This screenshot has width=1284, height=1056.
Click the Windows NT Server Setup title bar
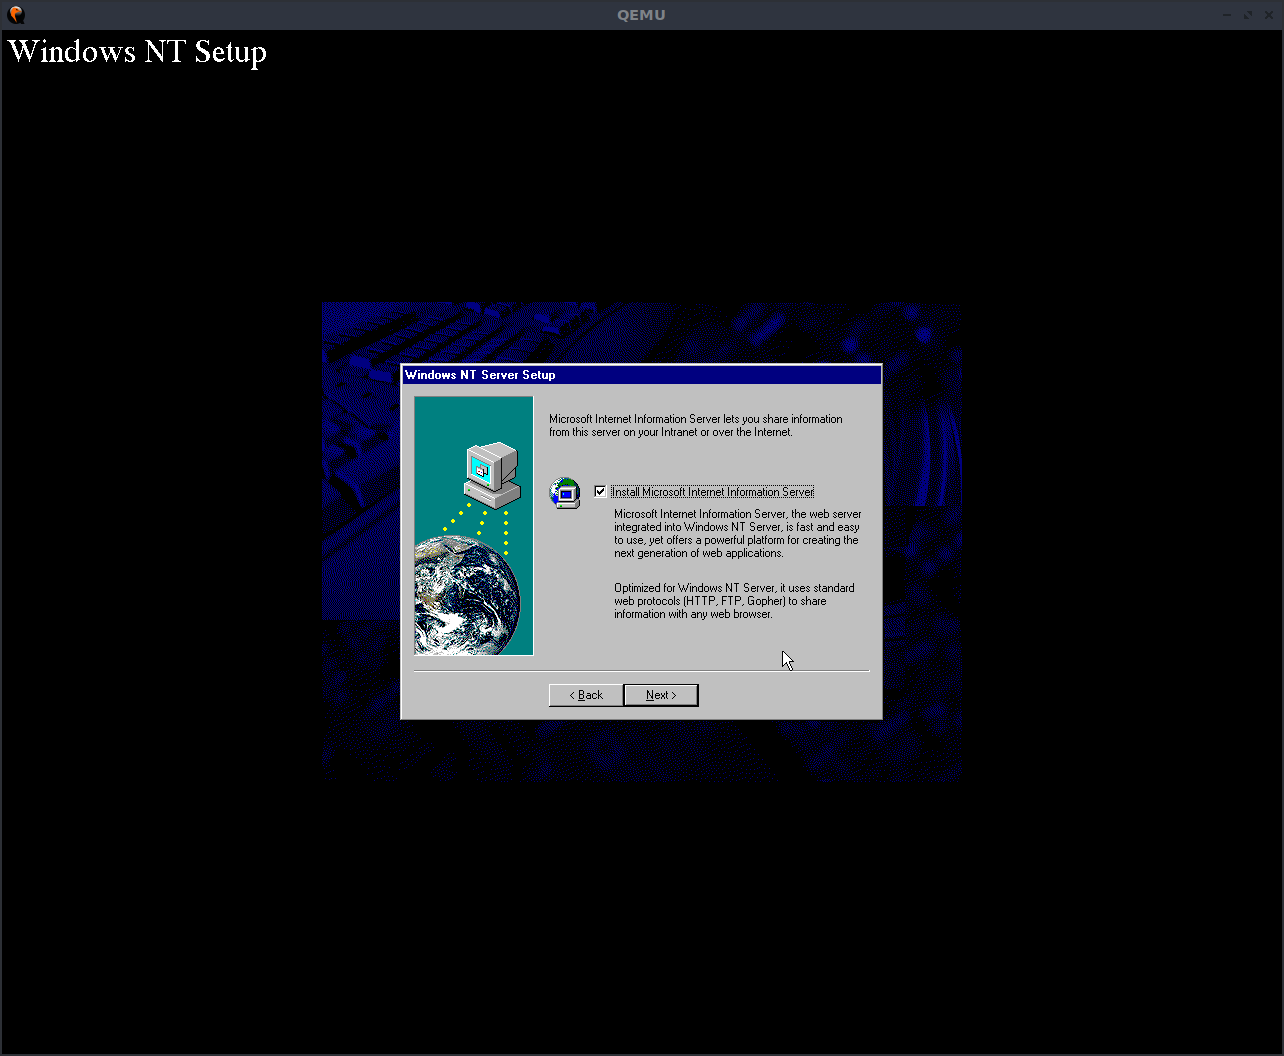point(642,375)
